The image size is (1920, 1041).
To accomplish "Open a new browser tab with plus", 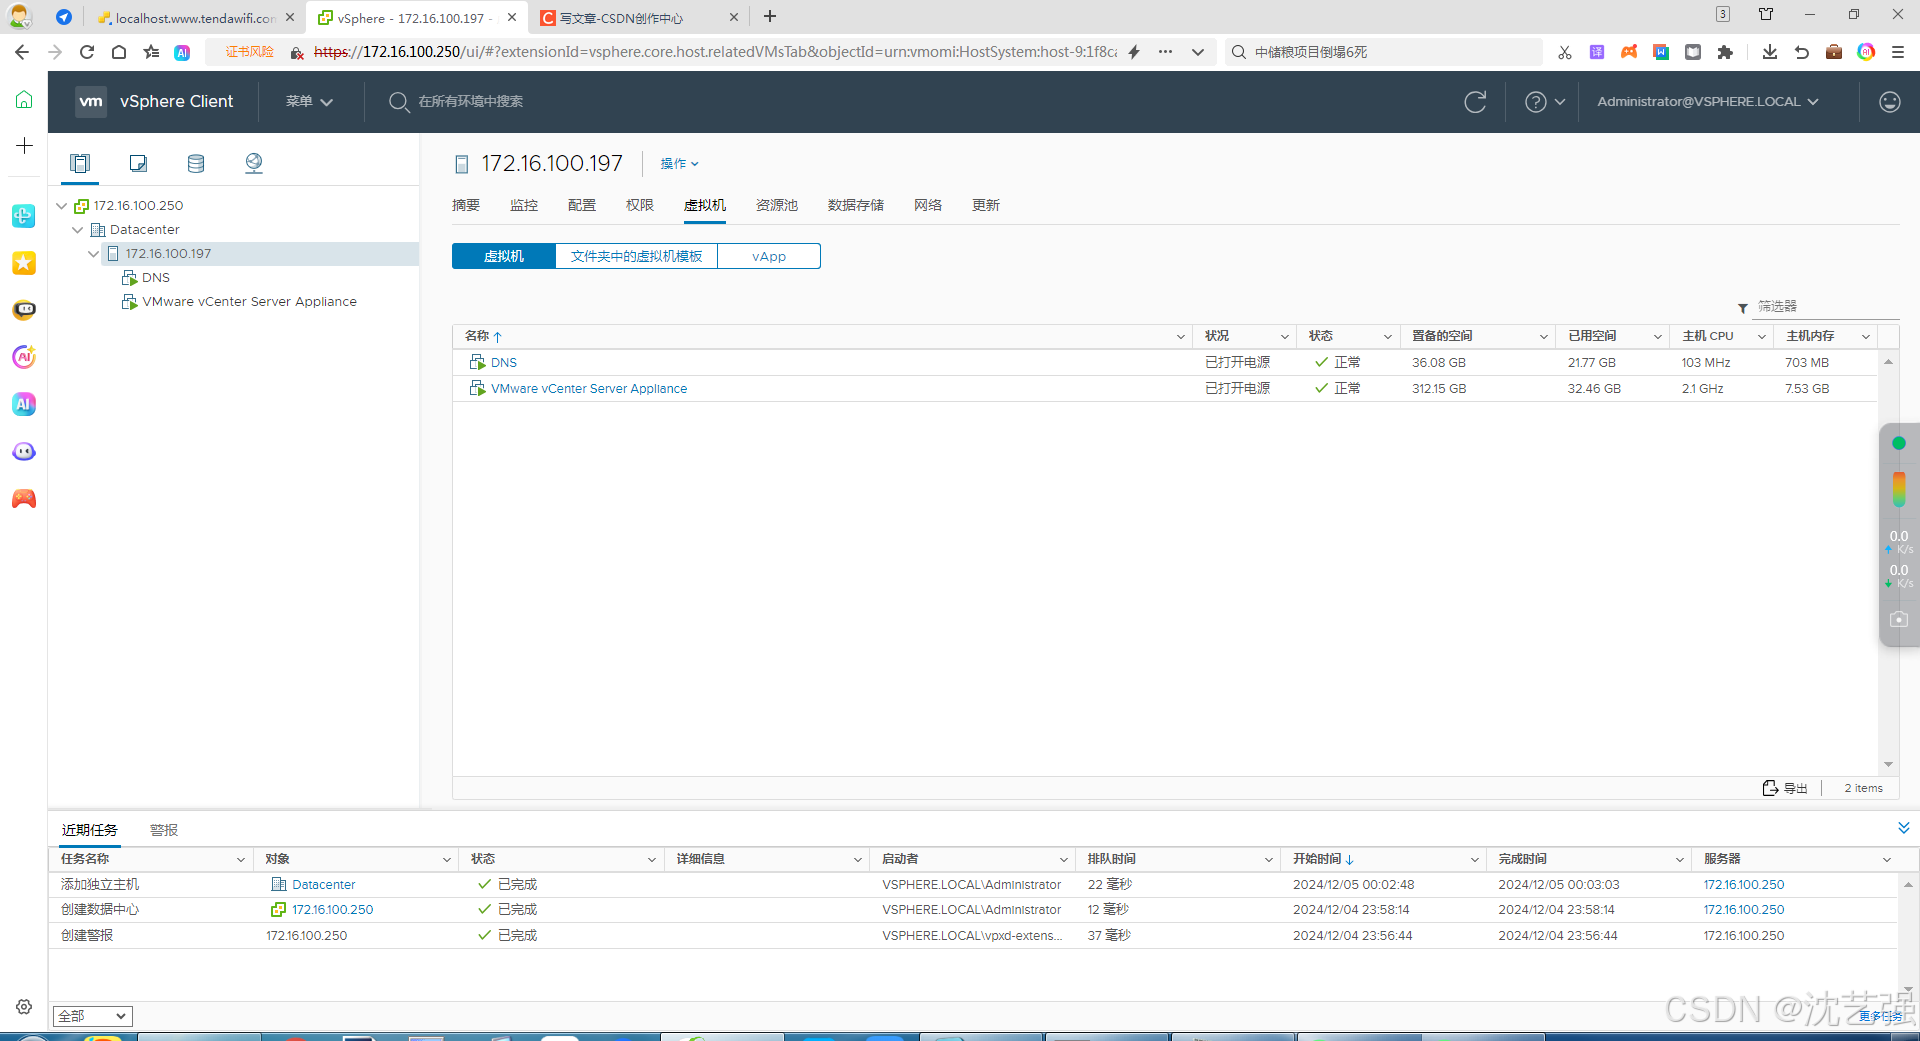I will click(x=770, y=16).
